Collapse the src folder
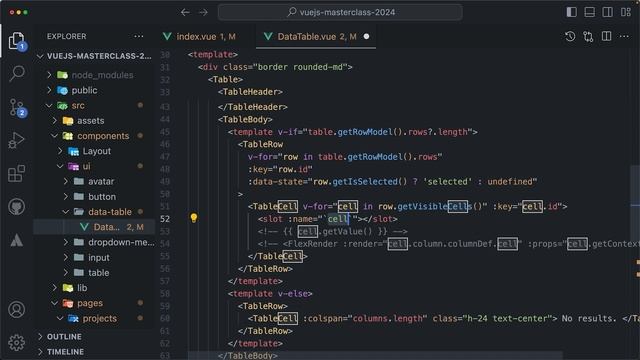 point(94,105)
